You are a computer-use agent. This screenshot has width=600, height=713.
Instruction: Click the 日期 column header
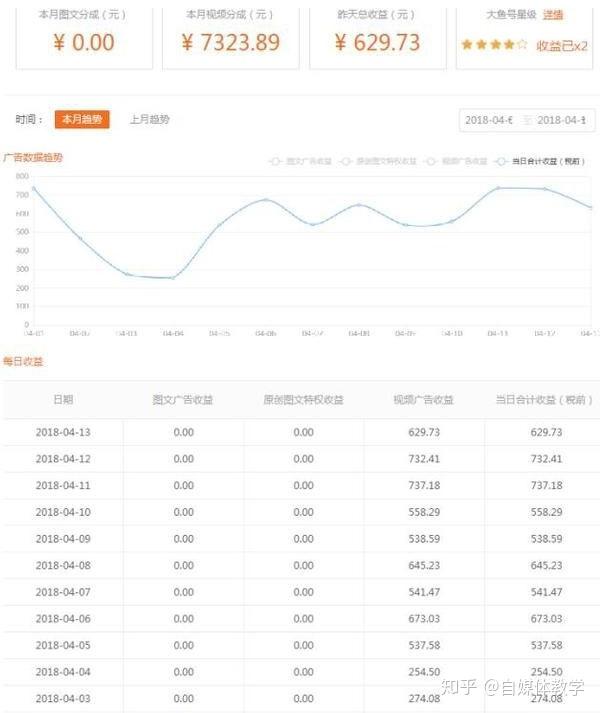[63, 399]
